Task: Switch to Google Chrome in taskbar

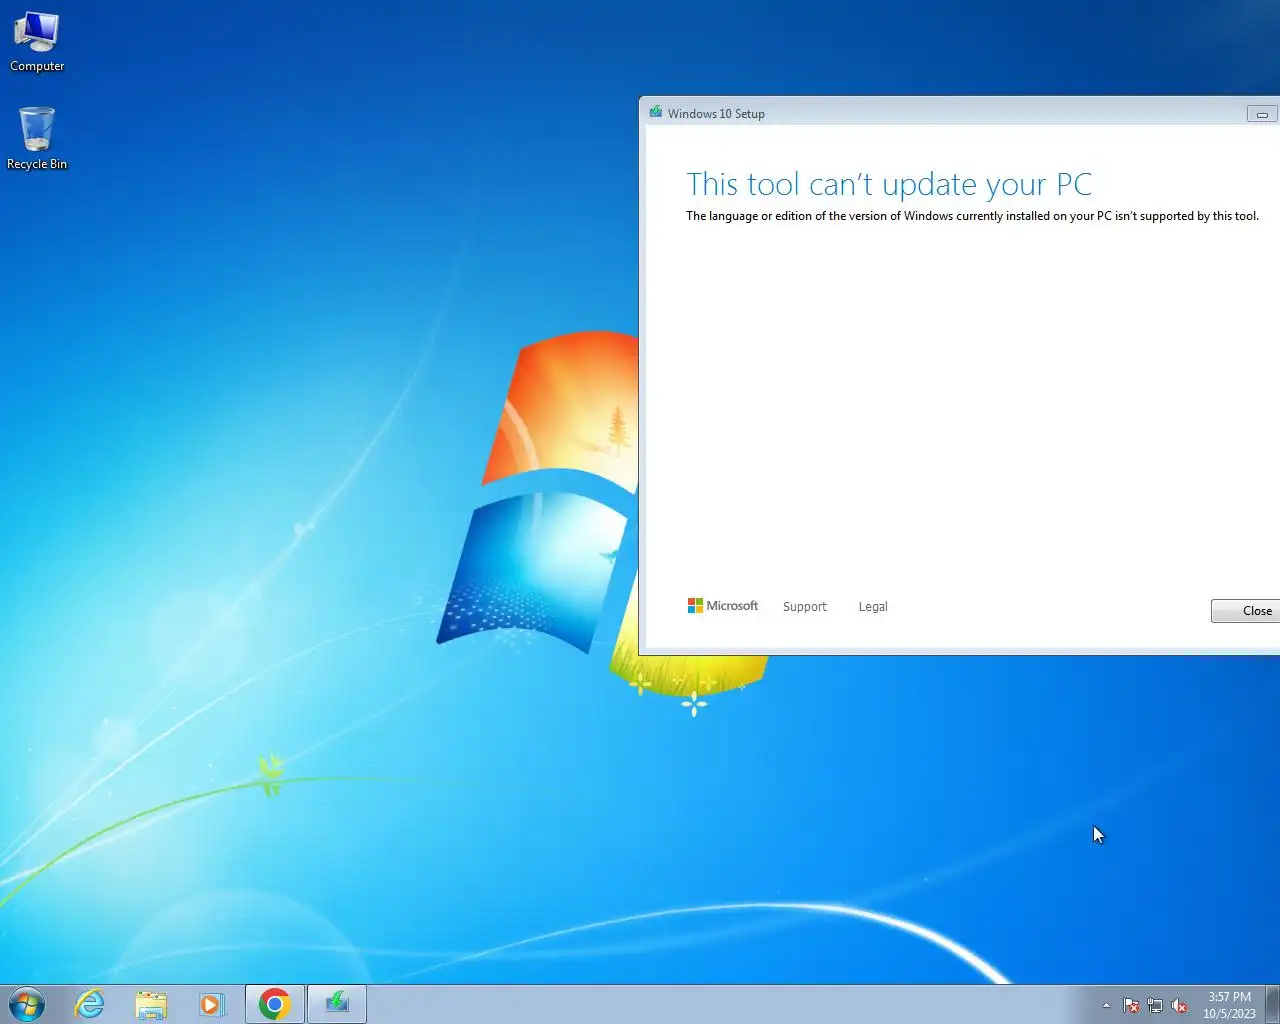Action: click(275, 1004)
